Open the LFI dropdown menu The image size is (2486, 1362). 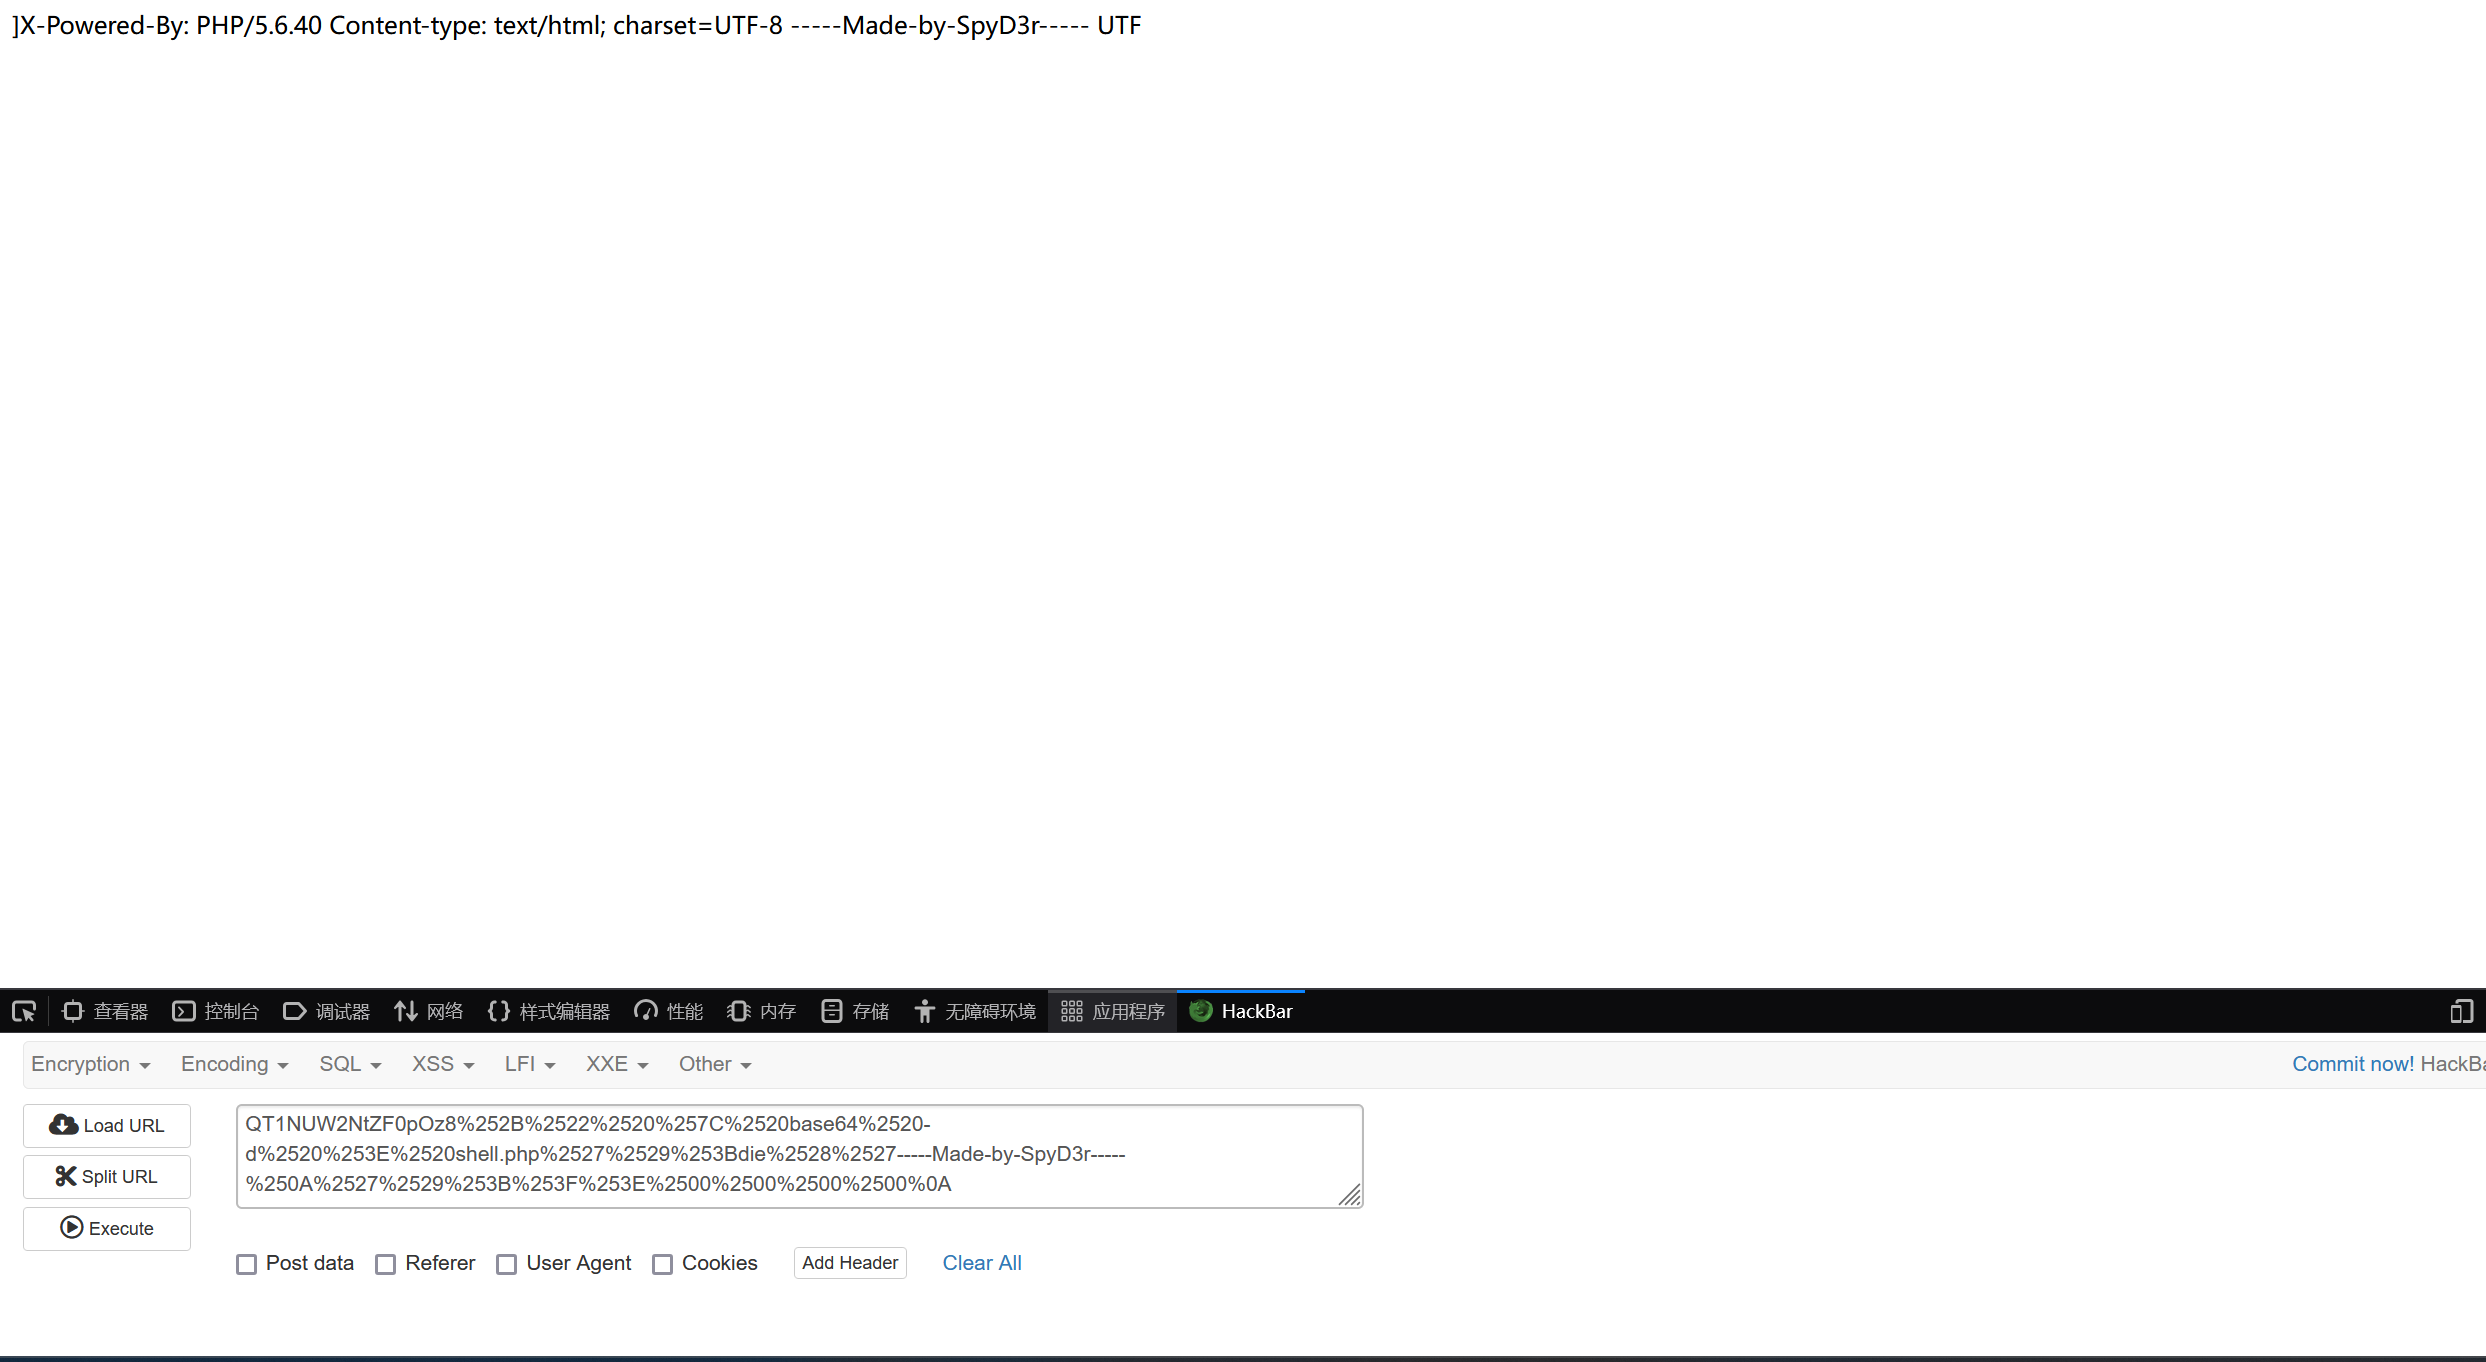pyautogui.click(x=529, y=1064)
